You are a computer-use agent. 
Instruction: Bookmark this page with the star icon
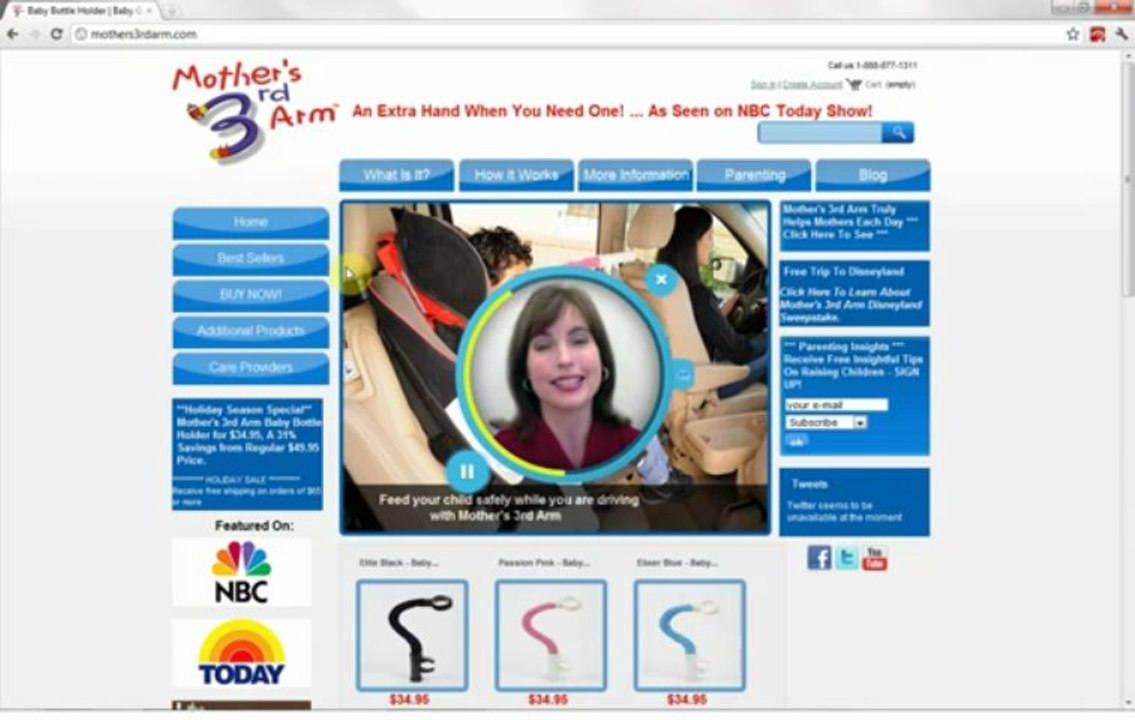(x=1073, y=34)
